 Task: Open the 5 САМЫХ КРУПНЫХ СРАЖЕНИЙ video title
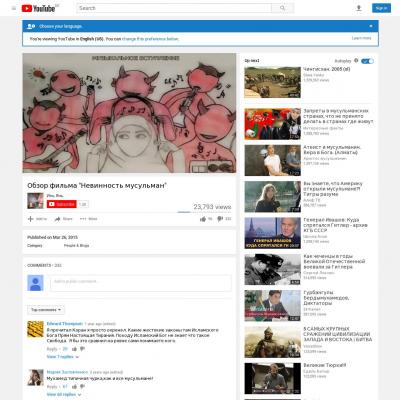pos(338,334)
